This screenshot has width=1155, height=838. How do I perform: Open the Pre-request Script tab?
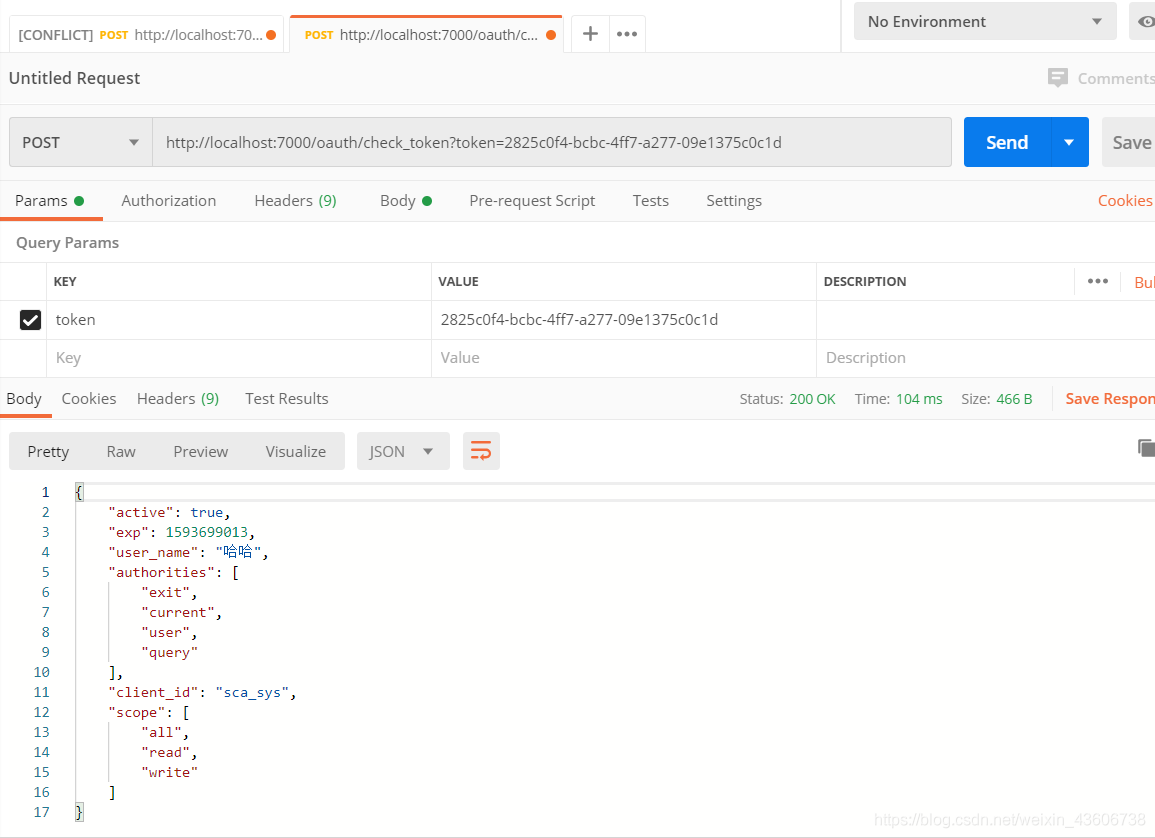point(532,200)
